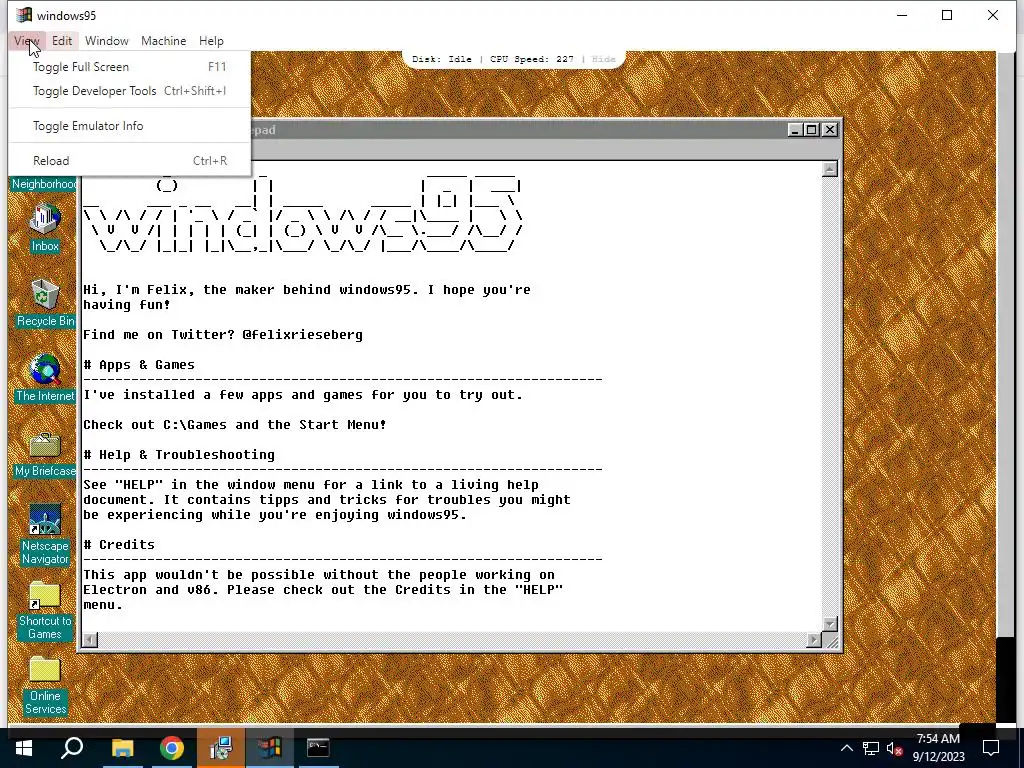This screenshot has height=768, width=1024.
Task: Open the clock and date flyout
Action: point(938,748)
